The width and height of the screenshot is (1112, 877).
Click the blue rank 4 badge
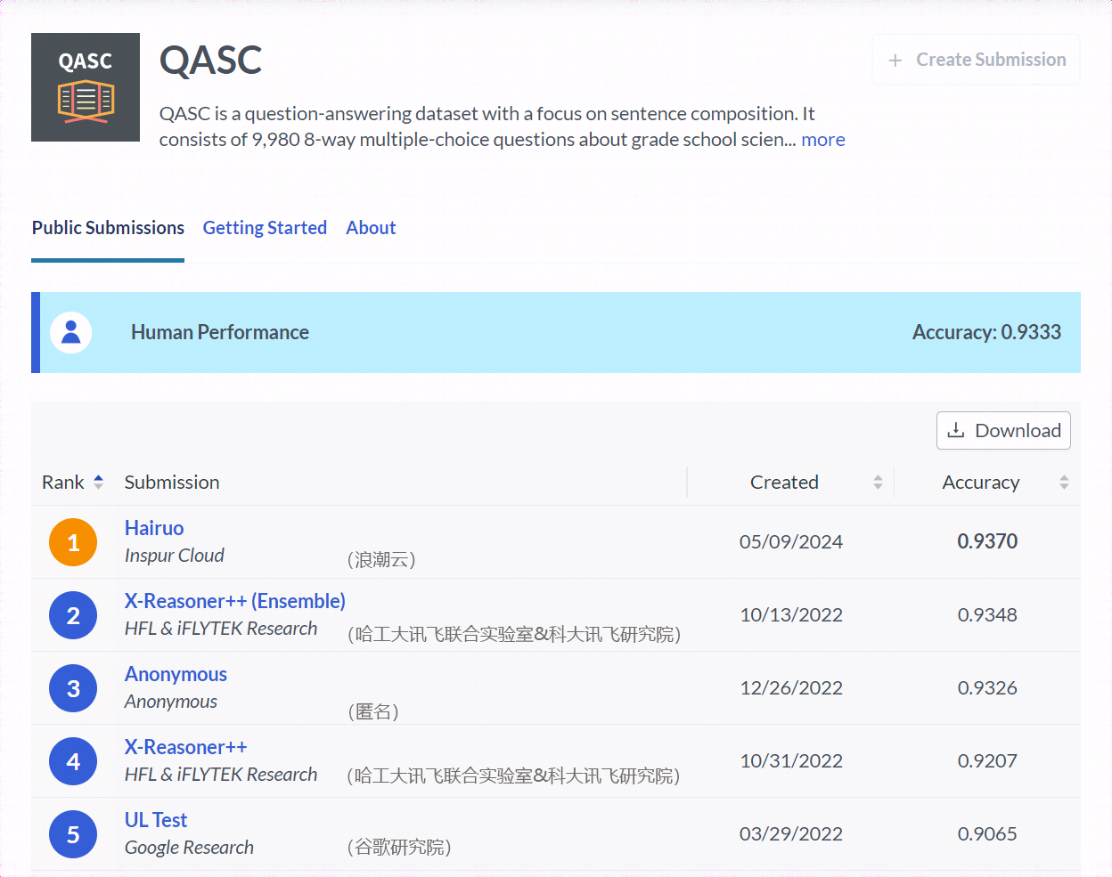point(73,761)
